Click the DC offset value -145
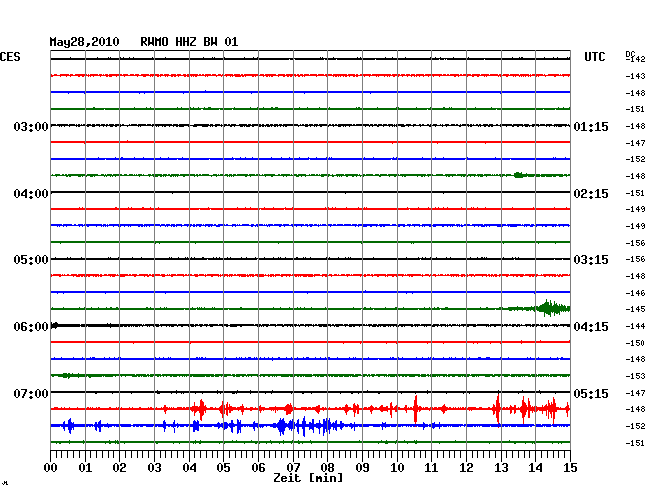 [635, 309]
